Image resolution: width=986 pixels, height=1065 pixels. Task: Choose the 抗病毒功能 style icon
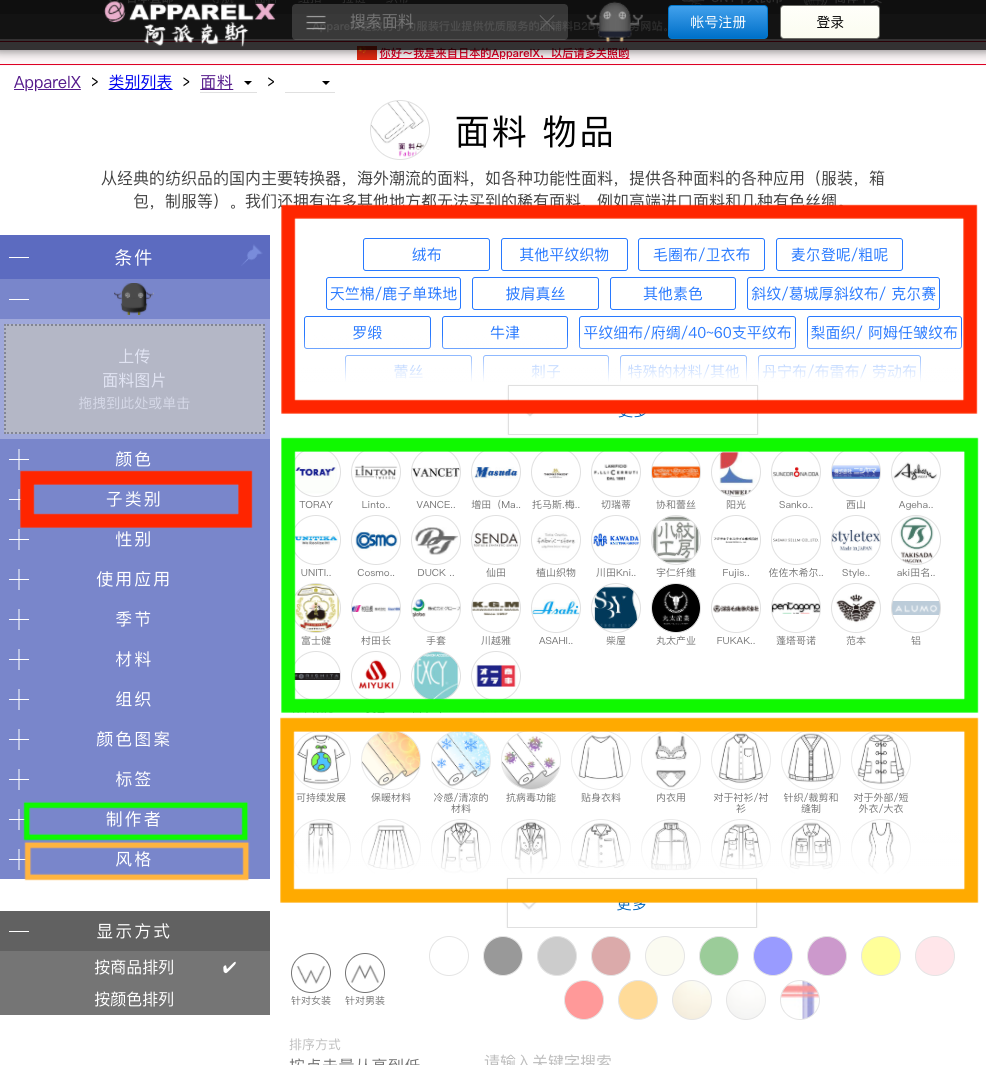tap(531, 760)
